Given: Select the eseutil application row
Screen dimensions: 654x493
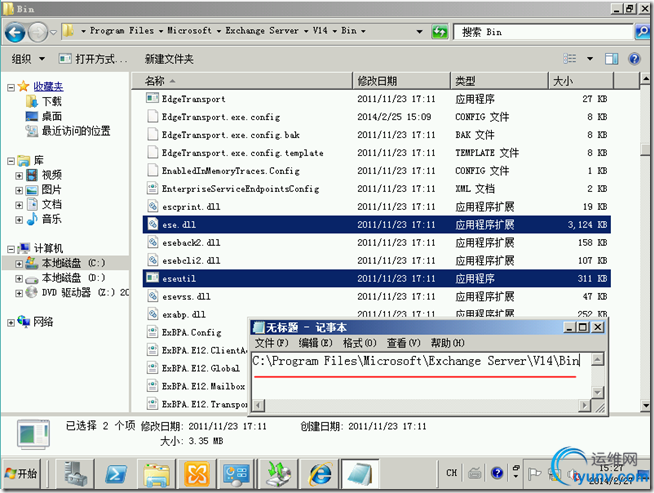Looking at the screenshot, I should pos(377,278).
